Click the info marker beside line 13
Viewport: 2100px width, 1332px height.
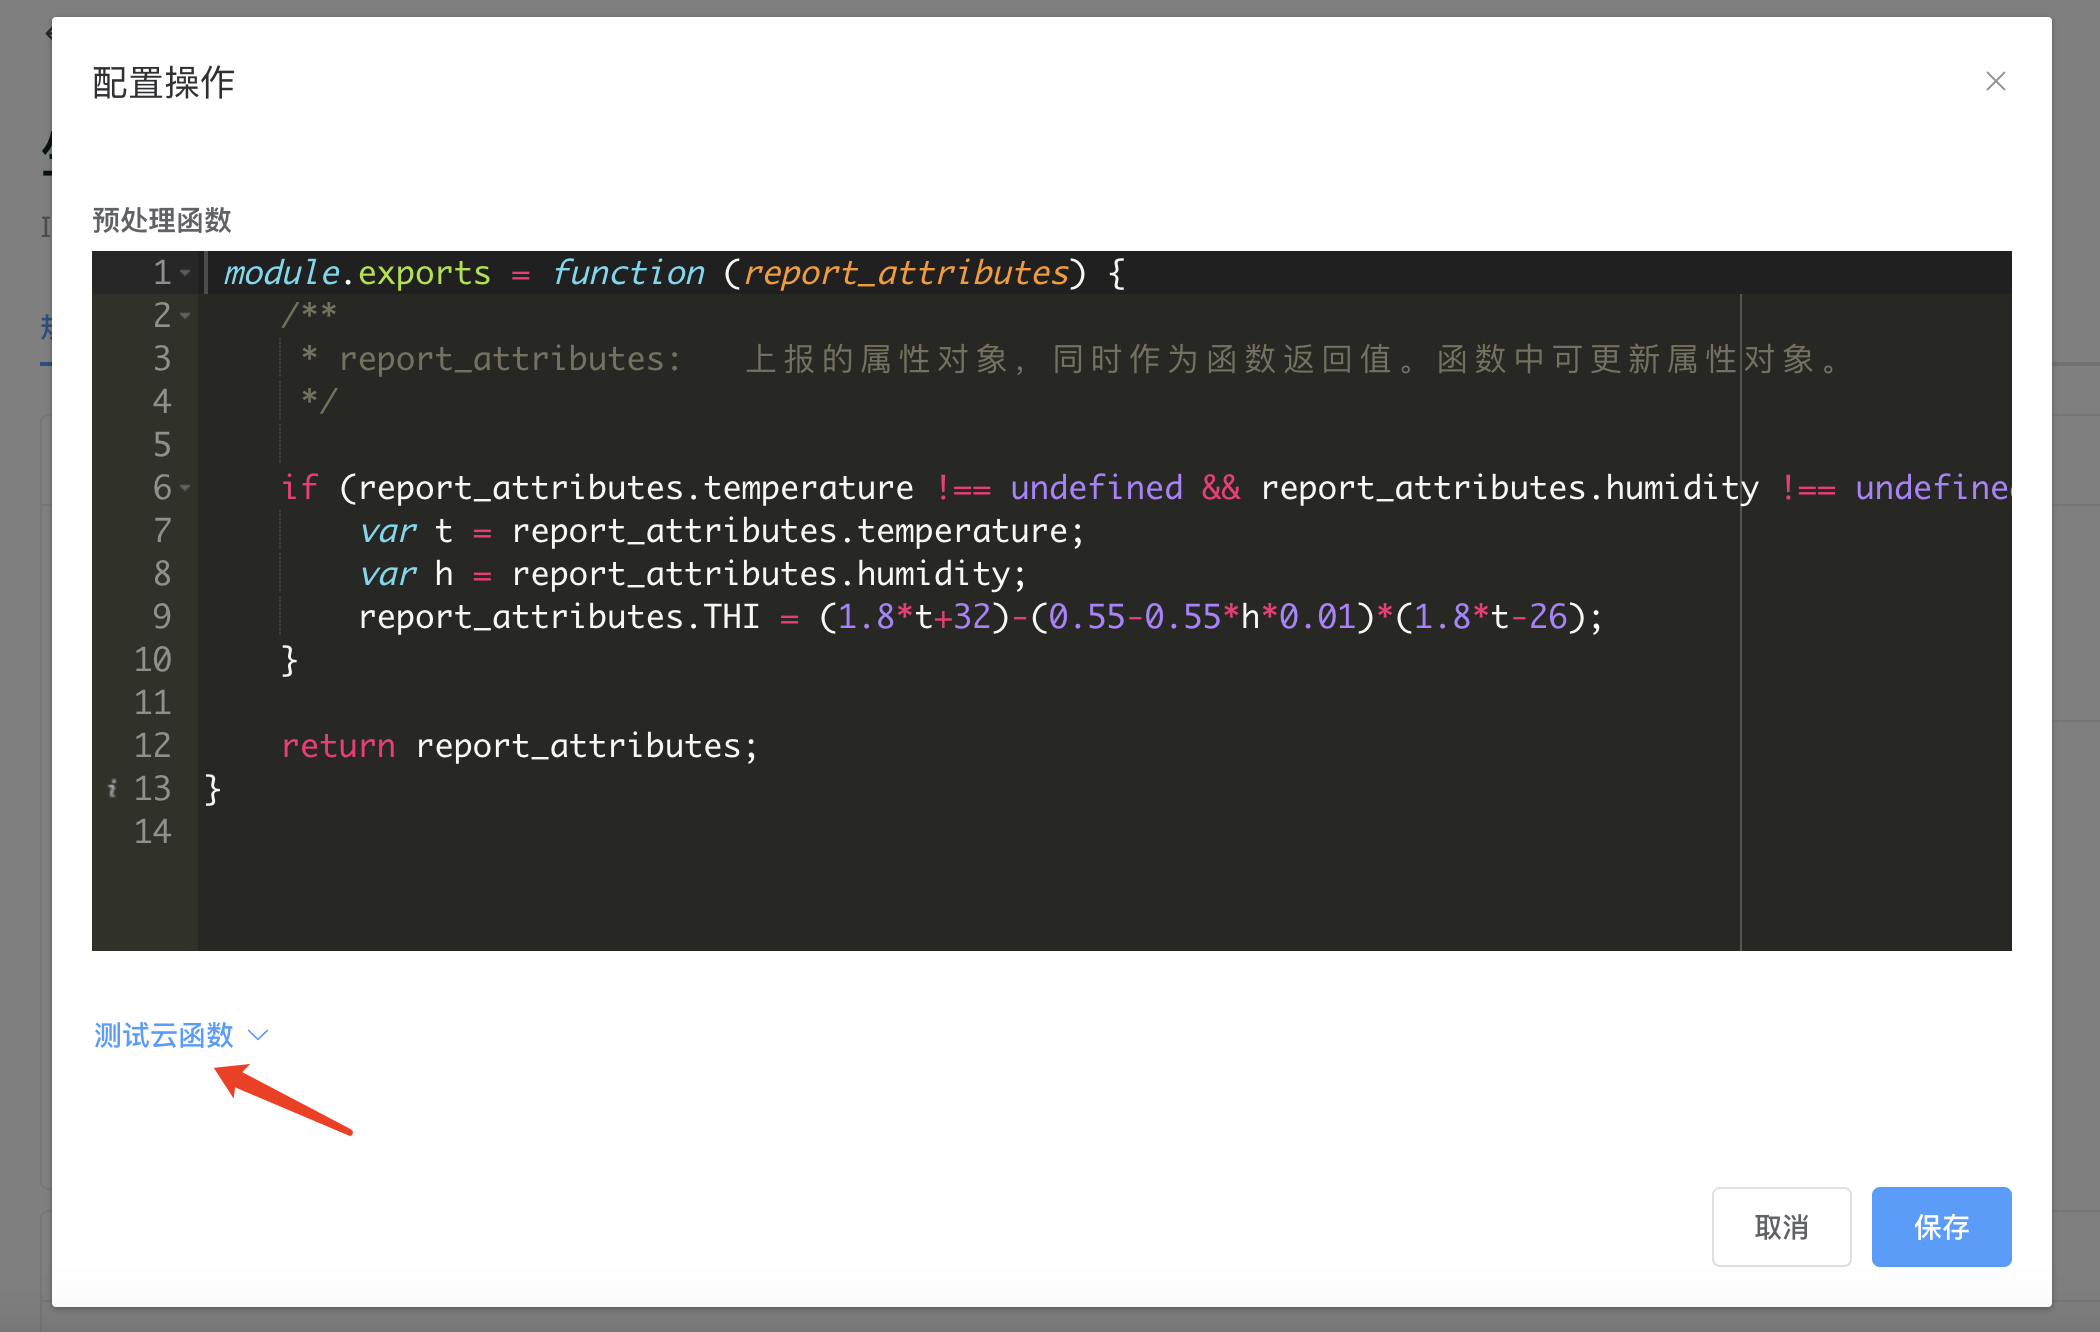pyautogui.click(x=112, y=789)
